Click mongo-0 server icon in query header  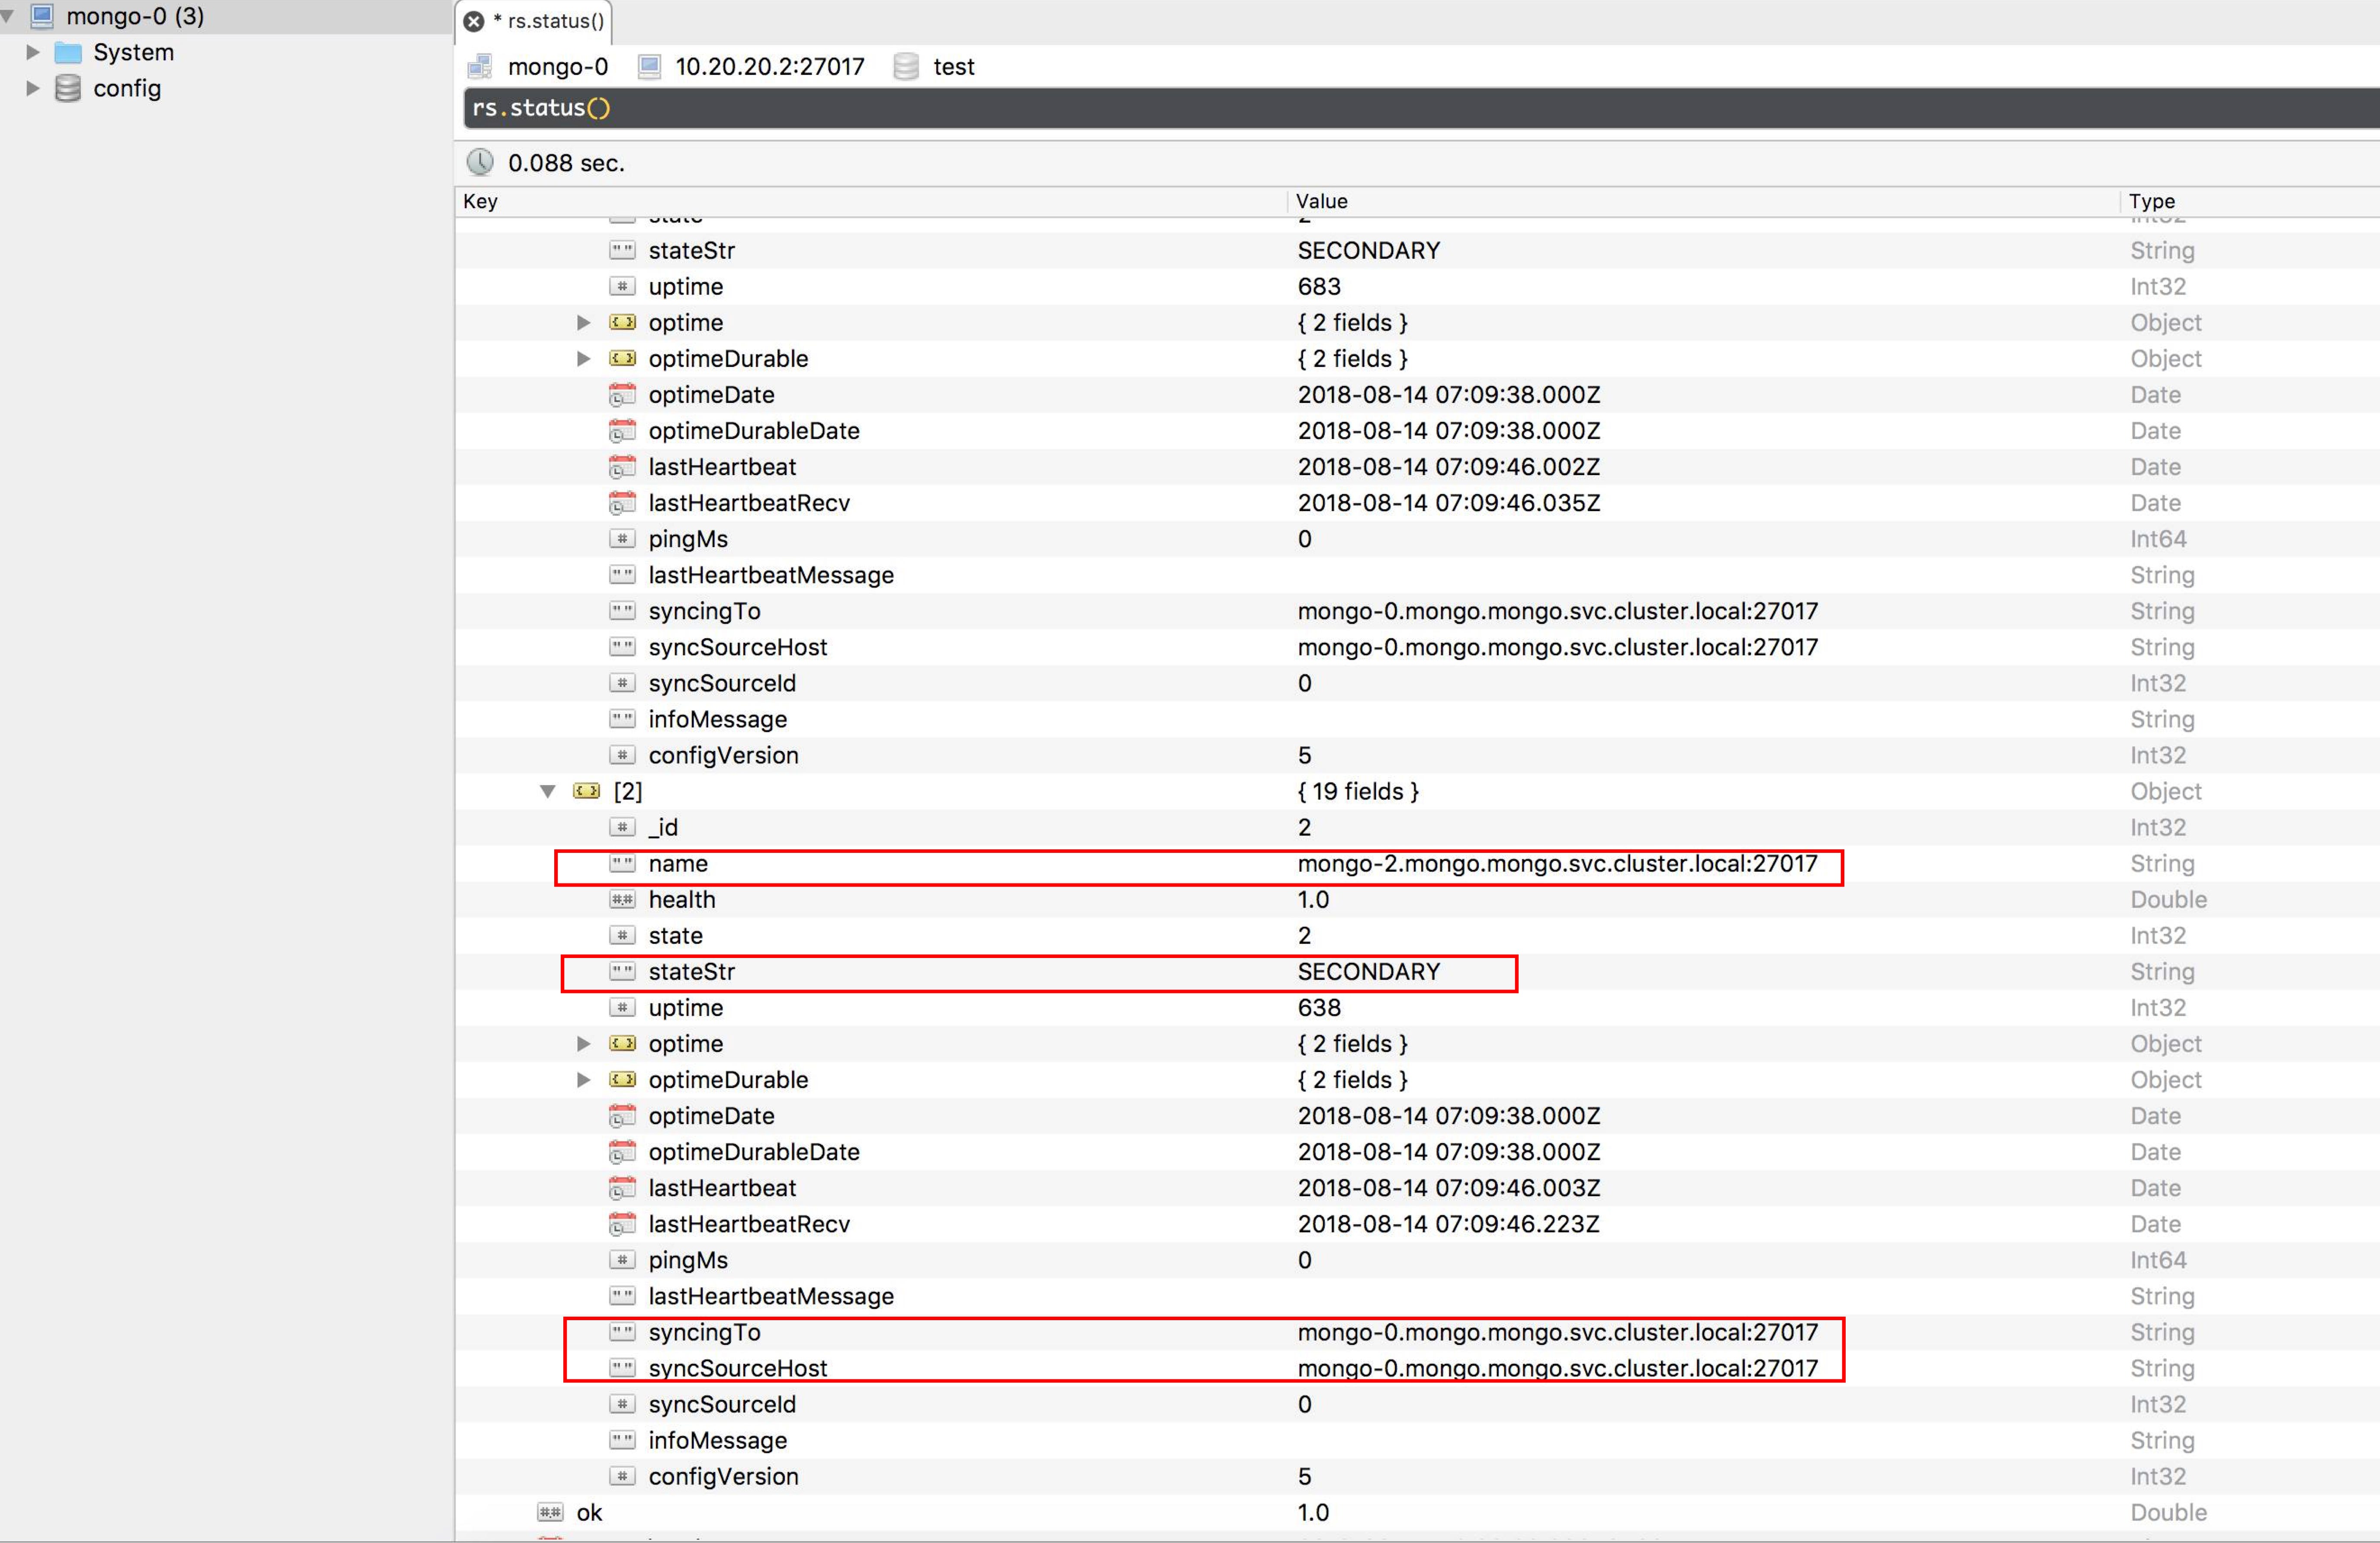(480, 66)
